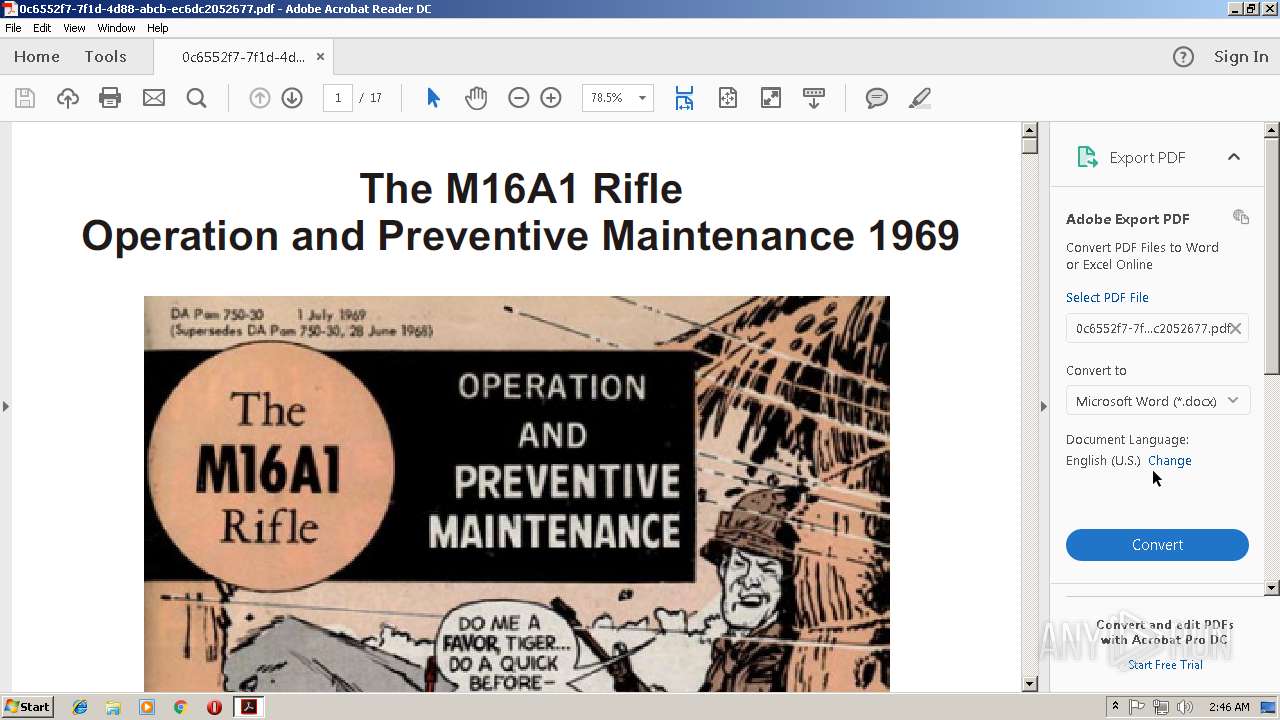Show hidden tray icons arrow

(x=1115, y=707)
